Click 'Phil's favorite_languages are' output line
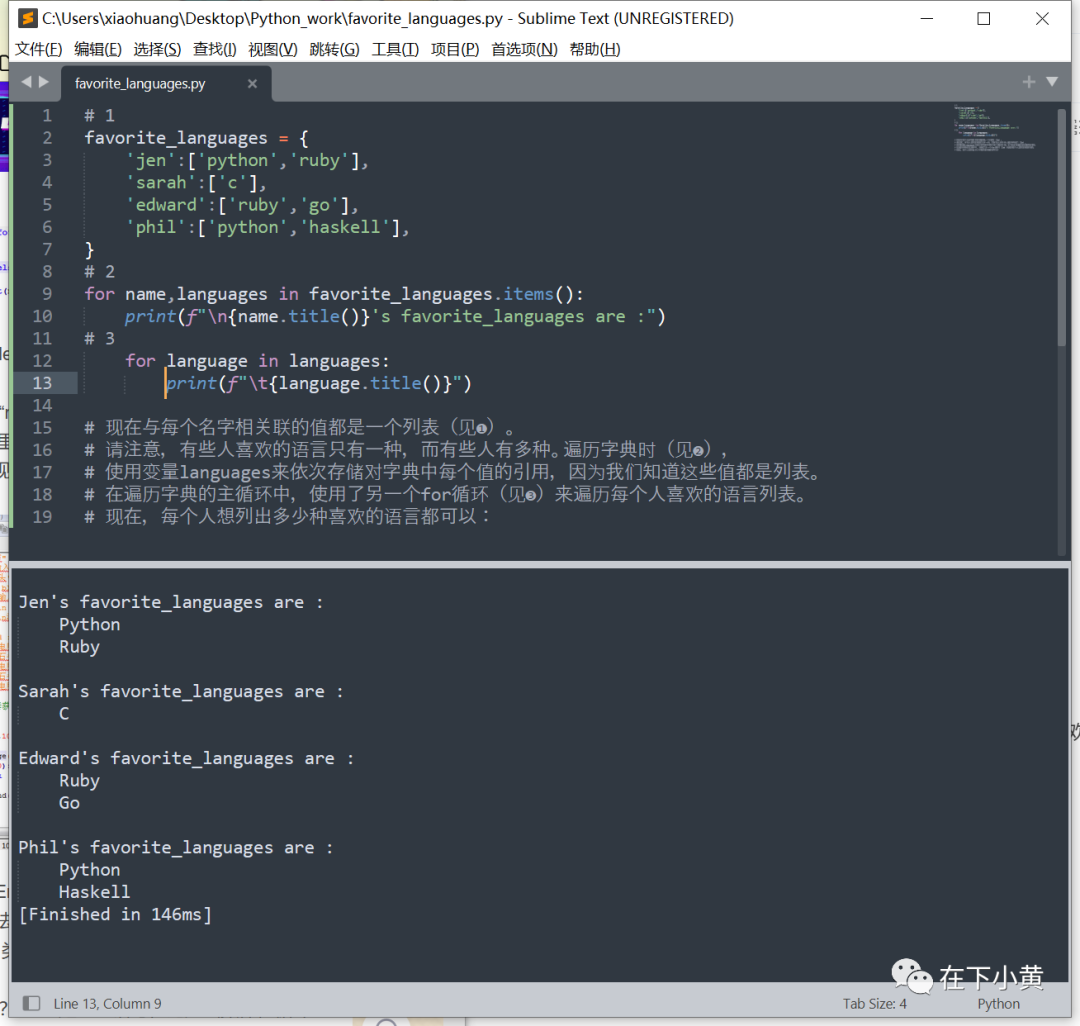The height and width of the screenshot is (1026, 1080). [x=176, y=848]
